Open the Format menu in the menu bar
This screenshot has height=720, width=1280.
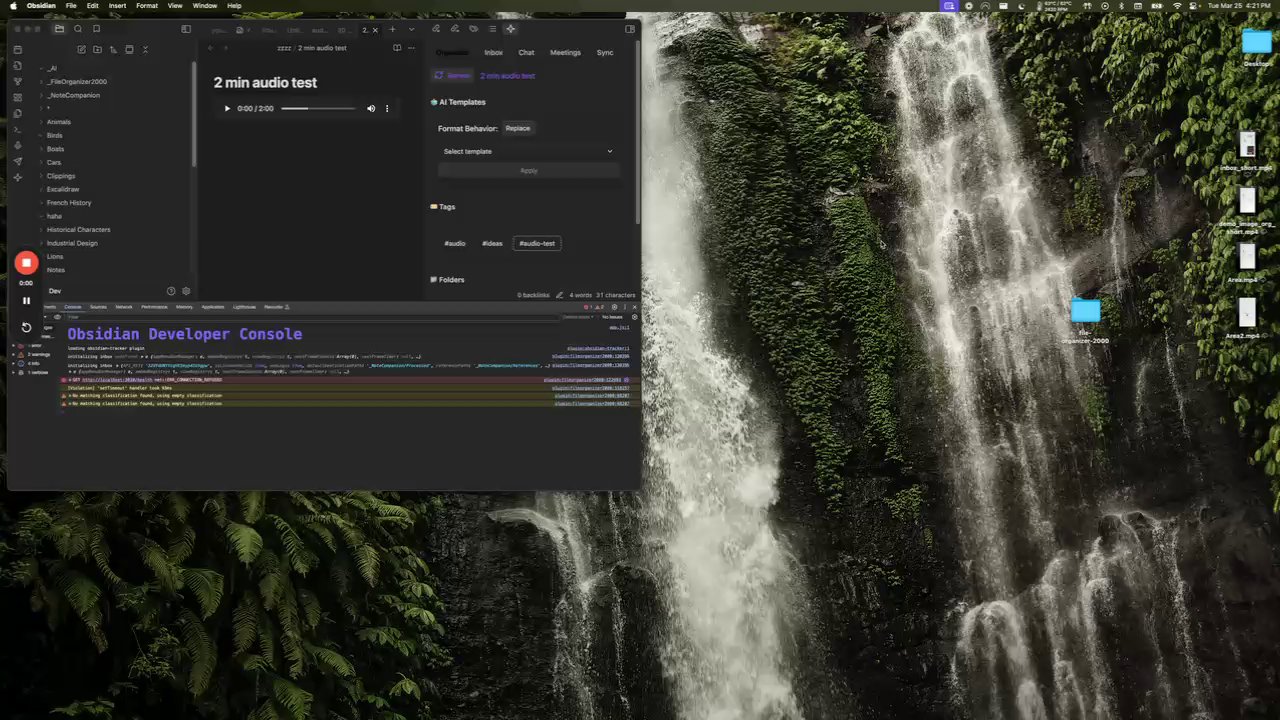coord(147,5)
